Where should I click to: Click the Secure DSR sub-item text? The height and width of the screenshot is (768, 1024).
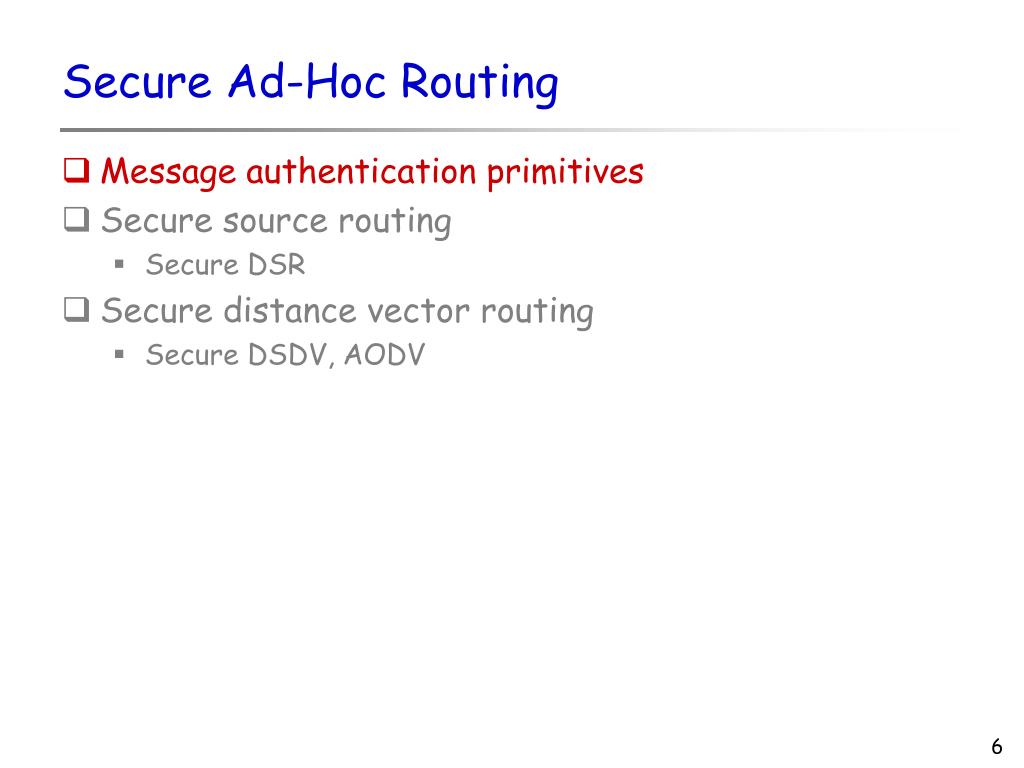click(x=225, y=265)
